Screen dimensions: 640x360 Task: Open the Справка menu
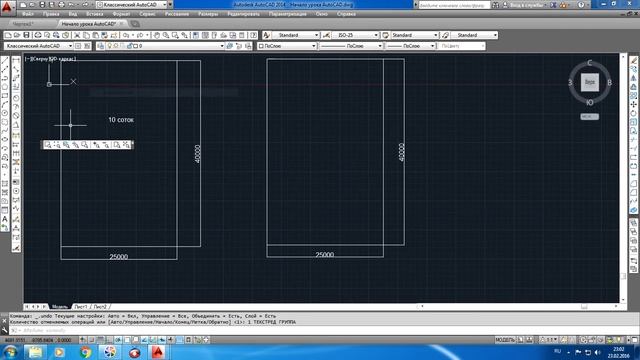tap(346, 14)
